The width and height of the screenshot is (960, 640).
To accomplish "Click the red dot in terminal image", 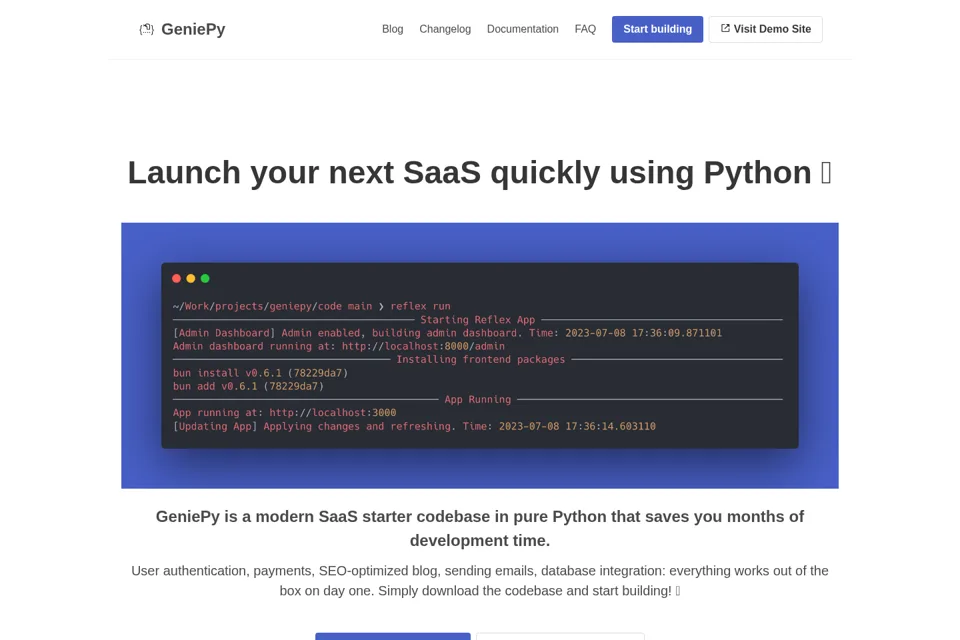I will [176, 279].
